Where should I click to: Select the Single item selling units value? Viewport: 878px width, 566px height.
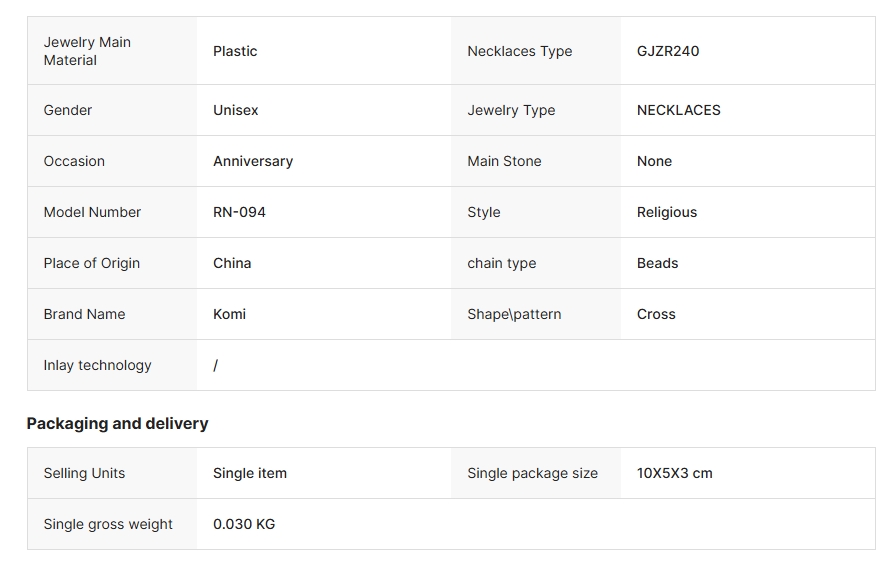tap(250, 473)
